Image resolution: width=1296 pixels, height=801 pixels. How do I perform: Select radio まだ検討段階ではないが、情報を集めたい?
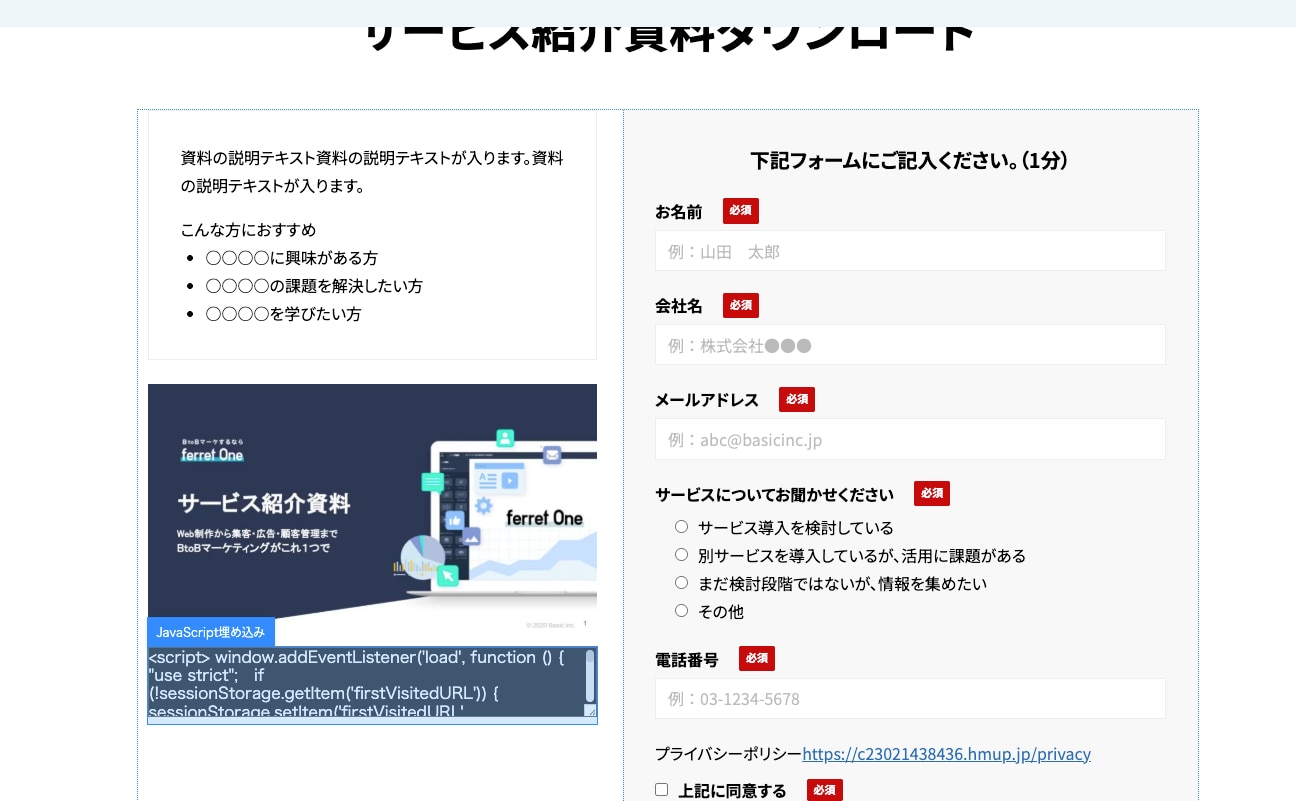(x=682, y=582)
